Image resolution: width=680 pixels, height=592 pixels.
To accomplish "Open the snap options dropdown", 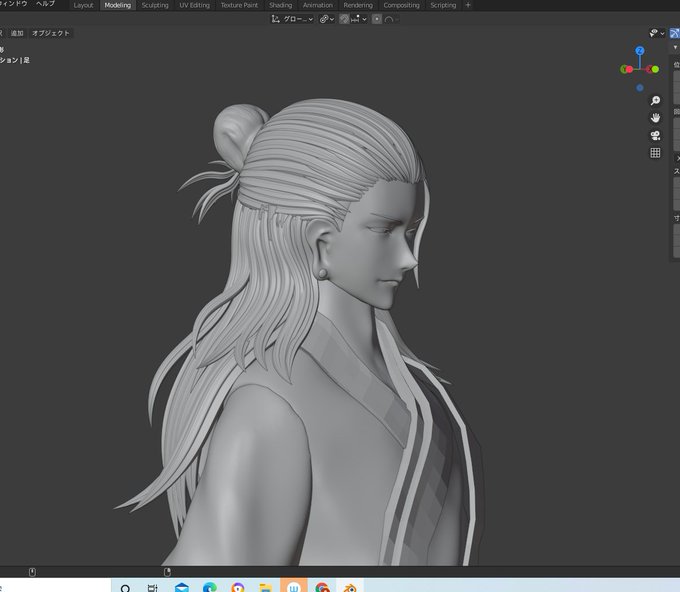I will (x=359, y=19).
